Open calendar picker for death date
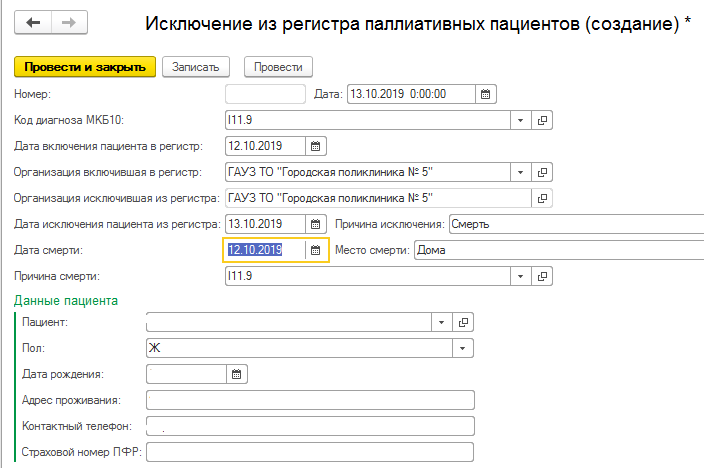Image resolution: width=704 pixels, height=468 pixels. 315,250
